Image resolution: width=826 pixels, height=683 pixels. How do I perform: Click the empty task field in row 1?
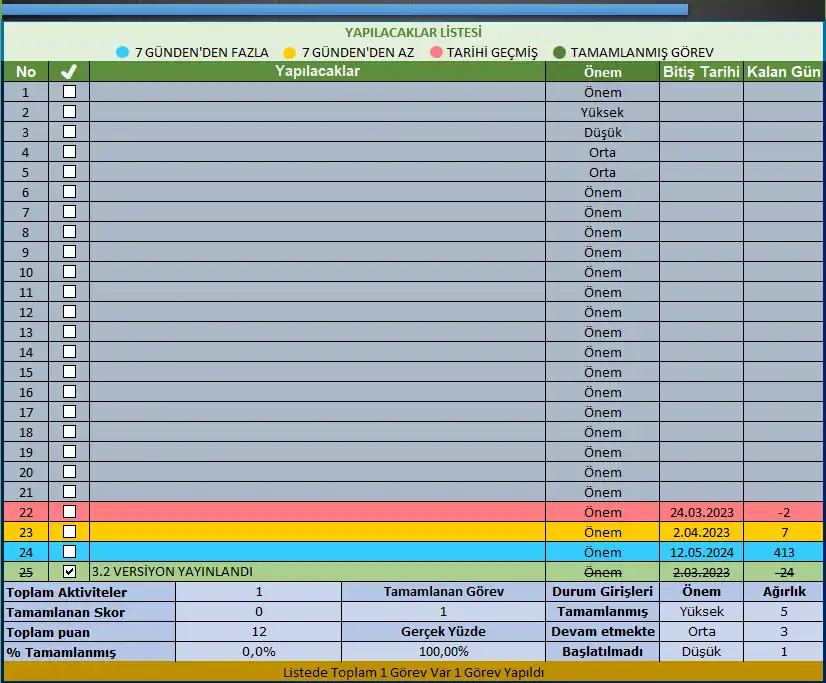point(317,92)
